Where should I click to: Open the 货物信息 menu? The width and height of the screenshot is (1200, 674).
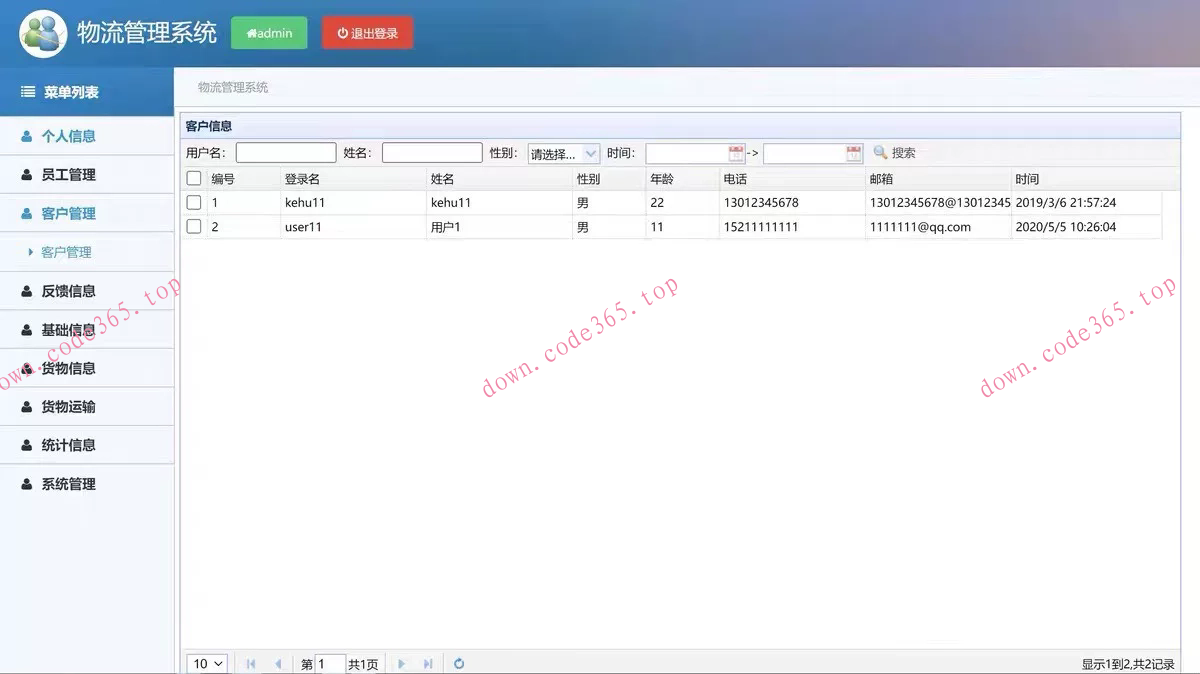87,369
